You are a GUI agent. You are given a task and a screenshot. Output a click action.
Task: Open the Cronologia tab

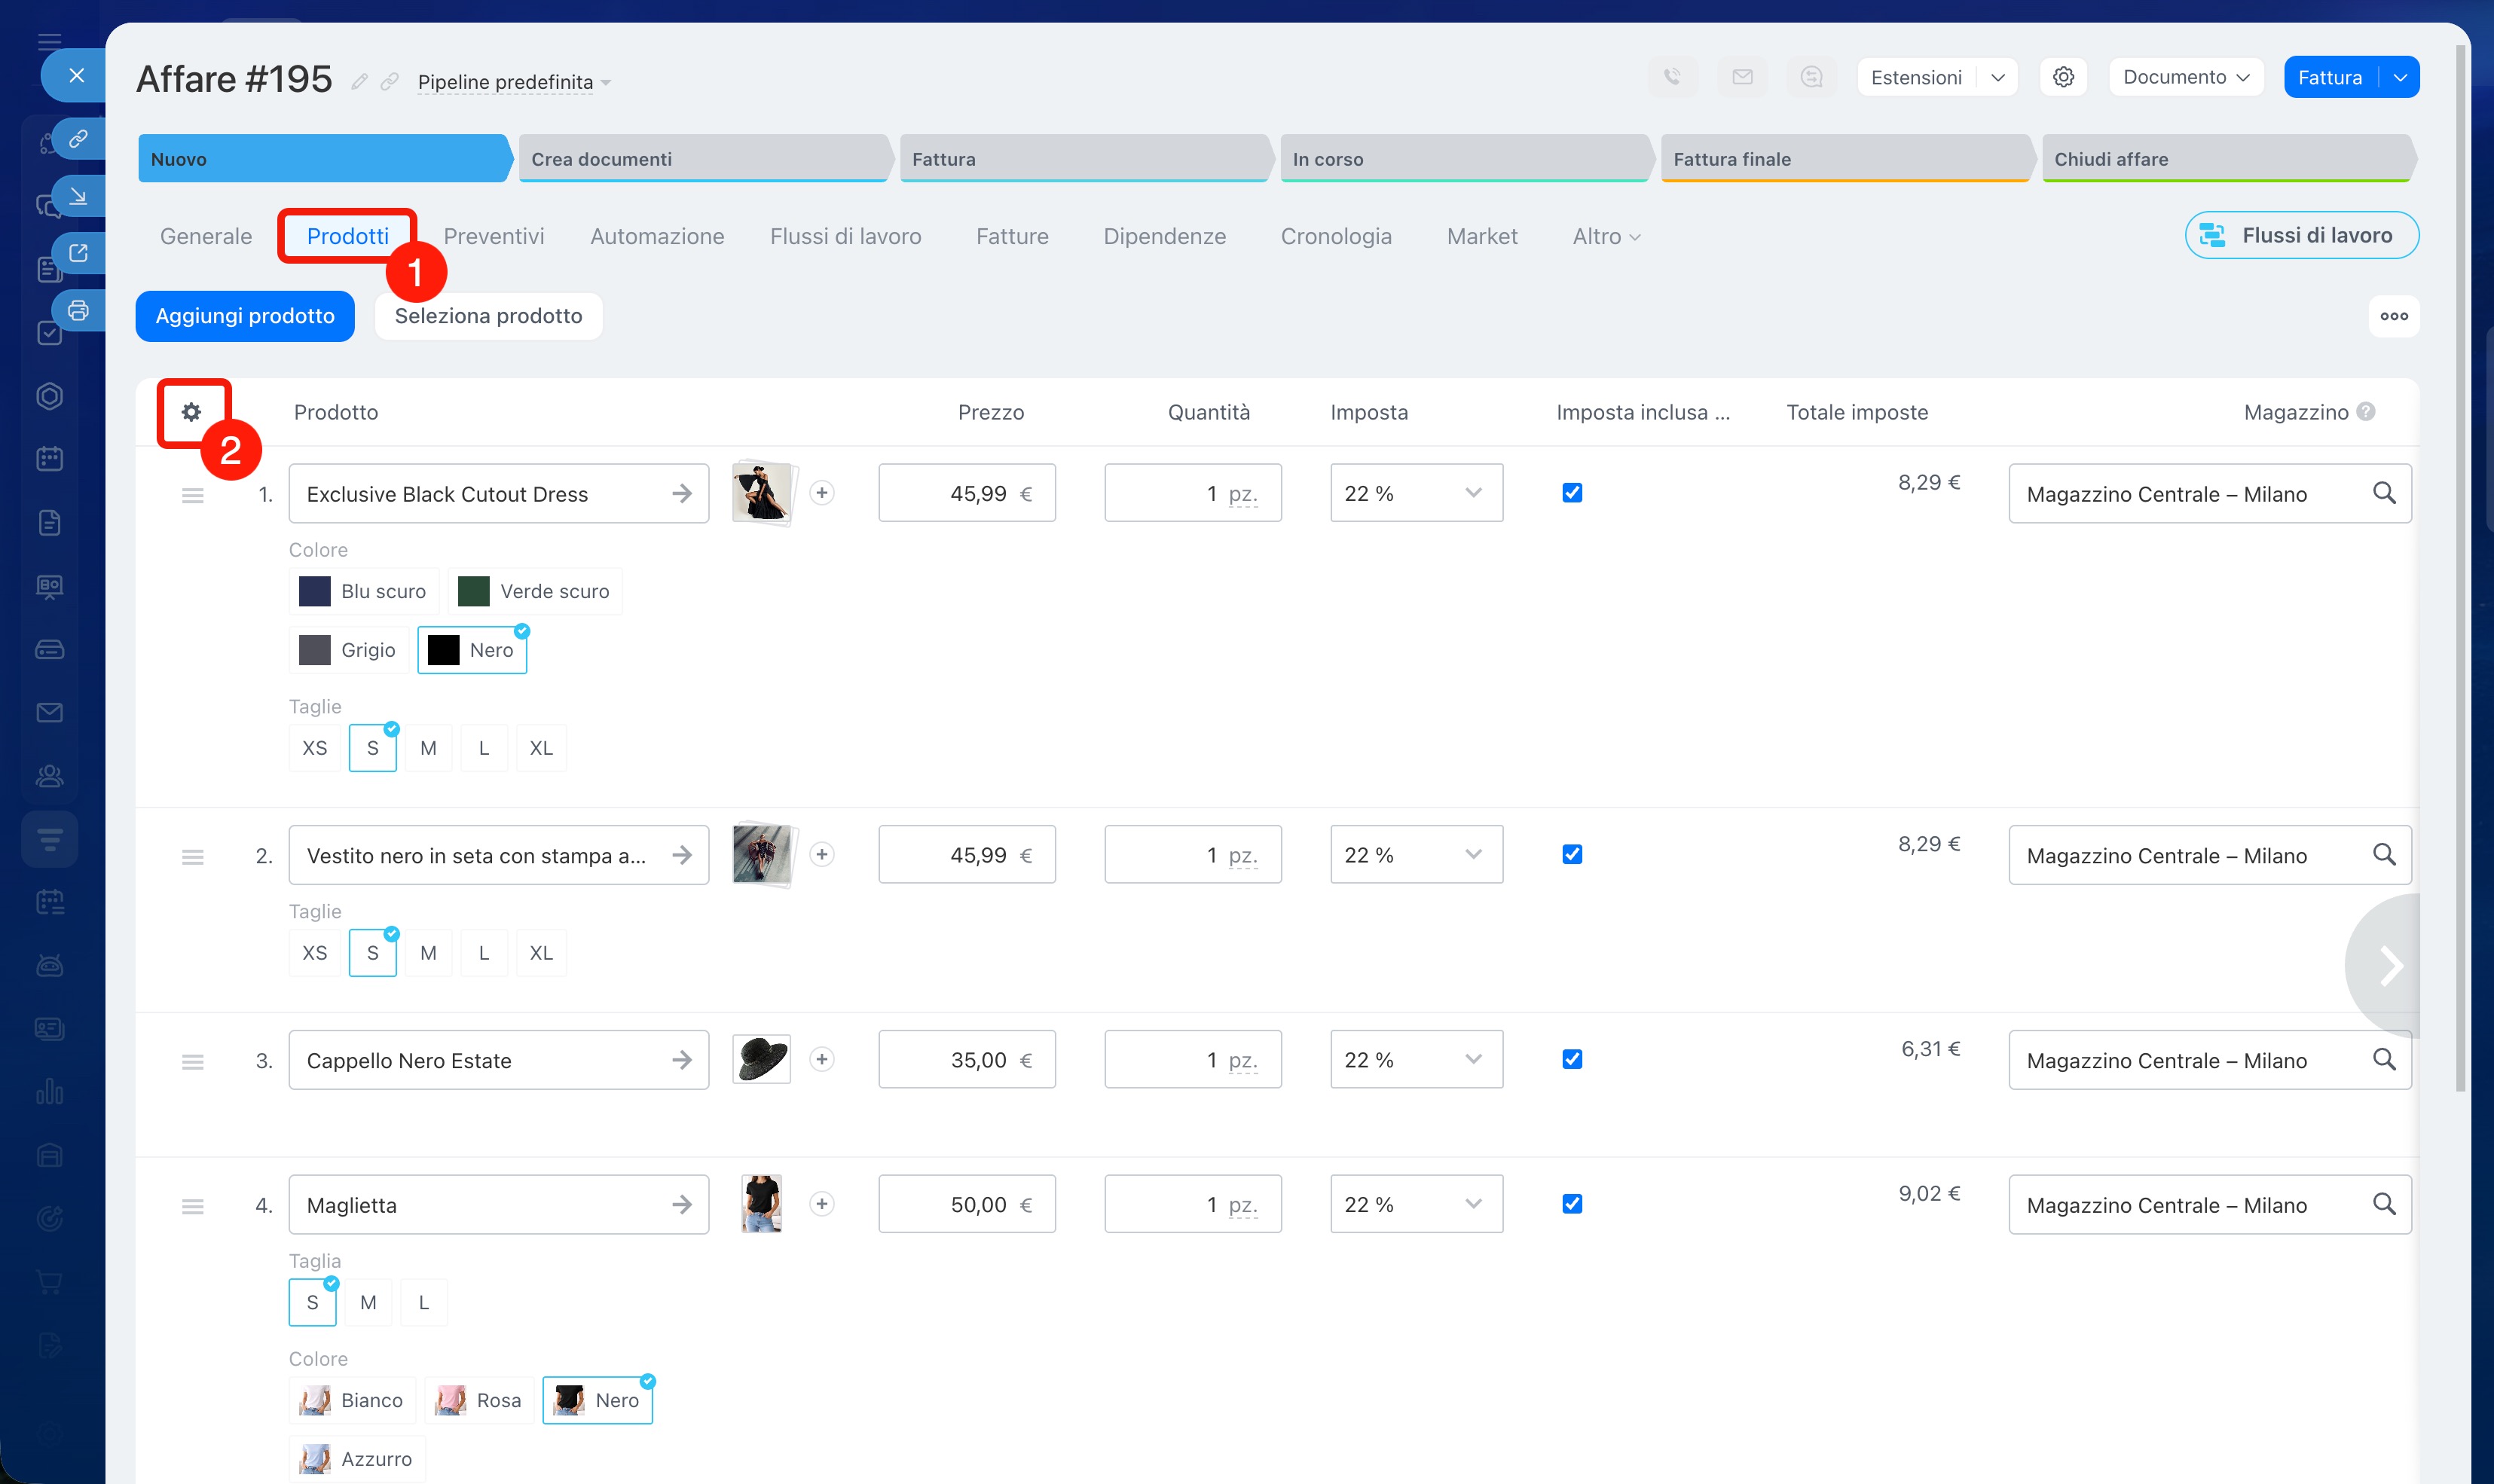(x=1336, y=236)
